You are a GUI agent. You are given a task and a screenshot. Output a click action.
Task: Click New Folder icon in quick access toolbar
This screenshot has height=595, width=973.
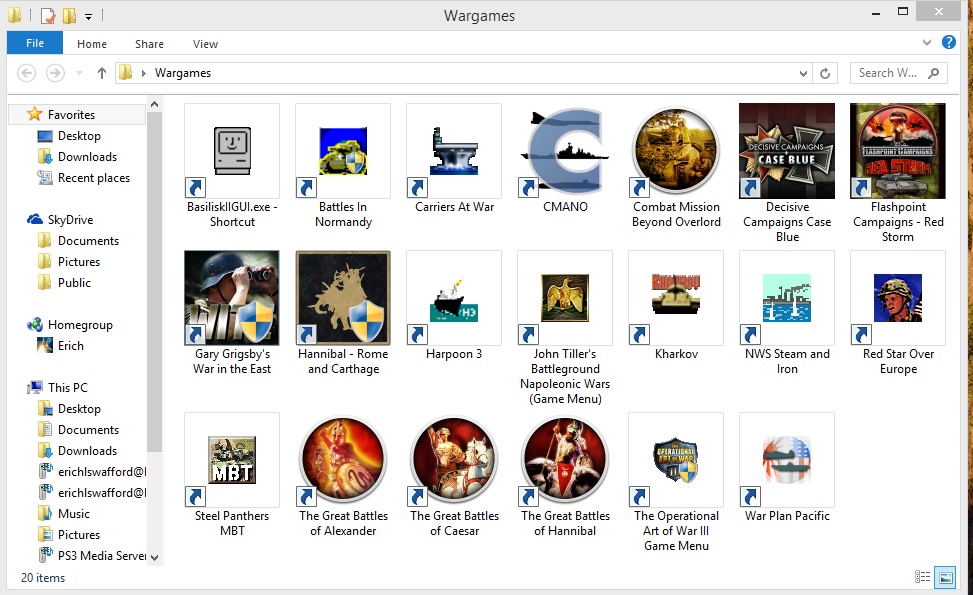pyautogui.click(x=69, y=15)
